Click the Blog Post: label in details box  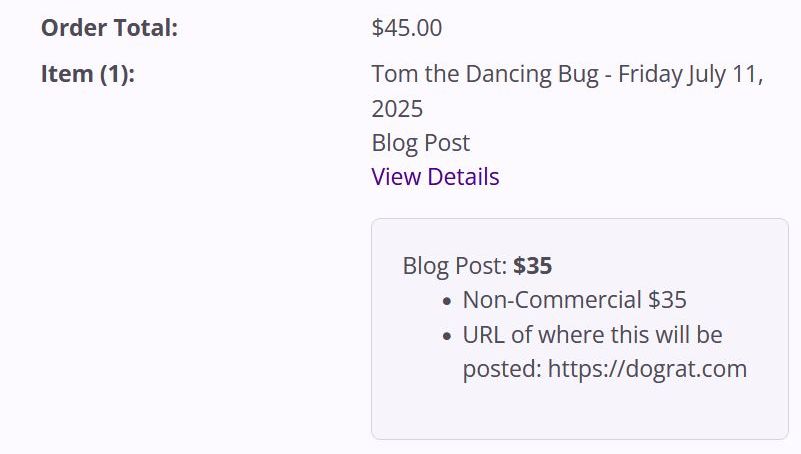pos(455,266)
